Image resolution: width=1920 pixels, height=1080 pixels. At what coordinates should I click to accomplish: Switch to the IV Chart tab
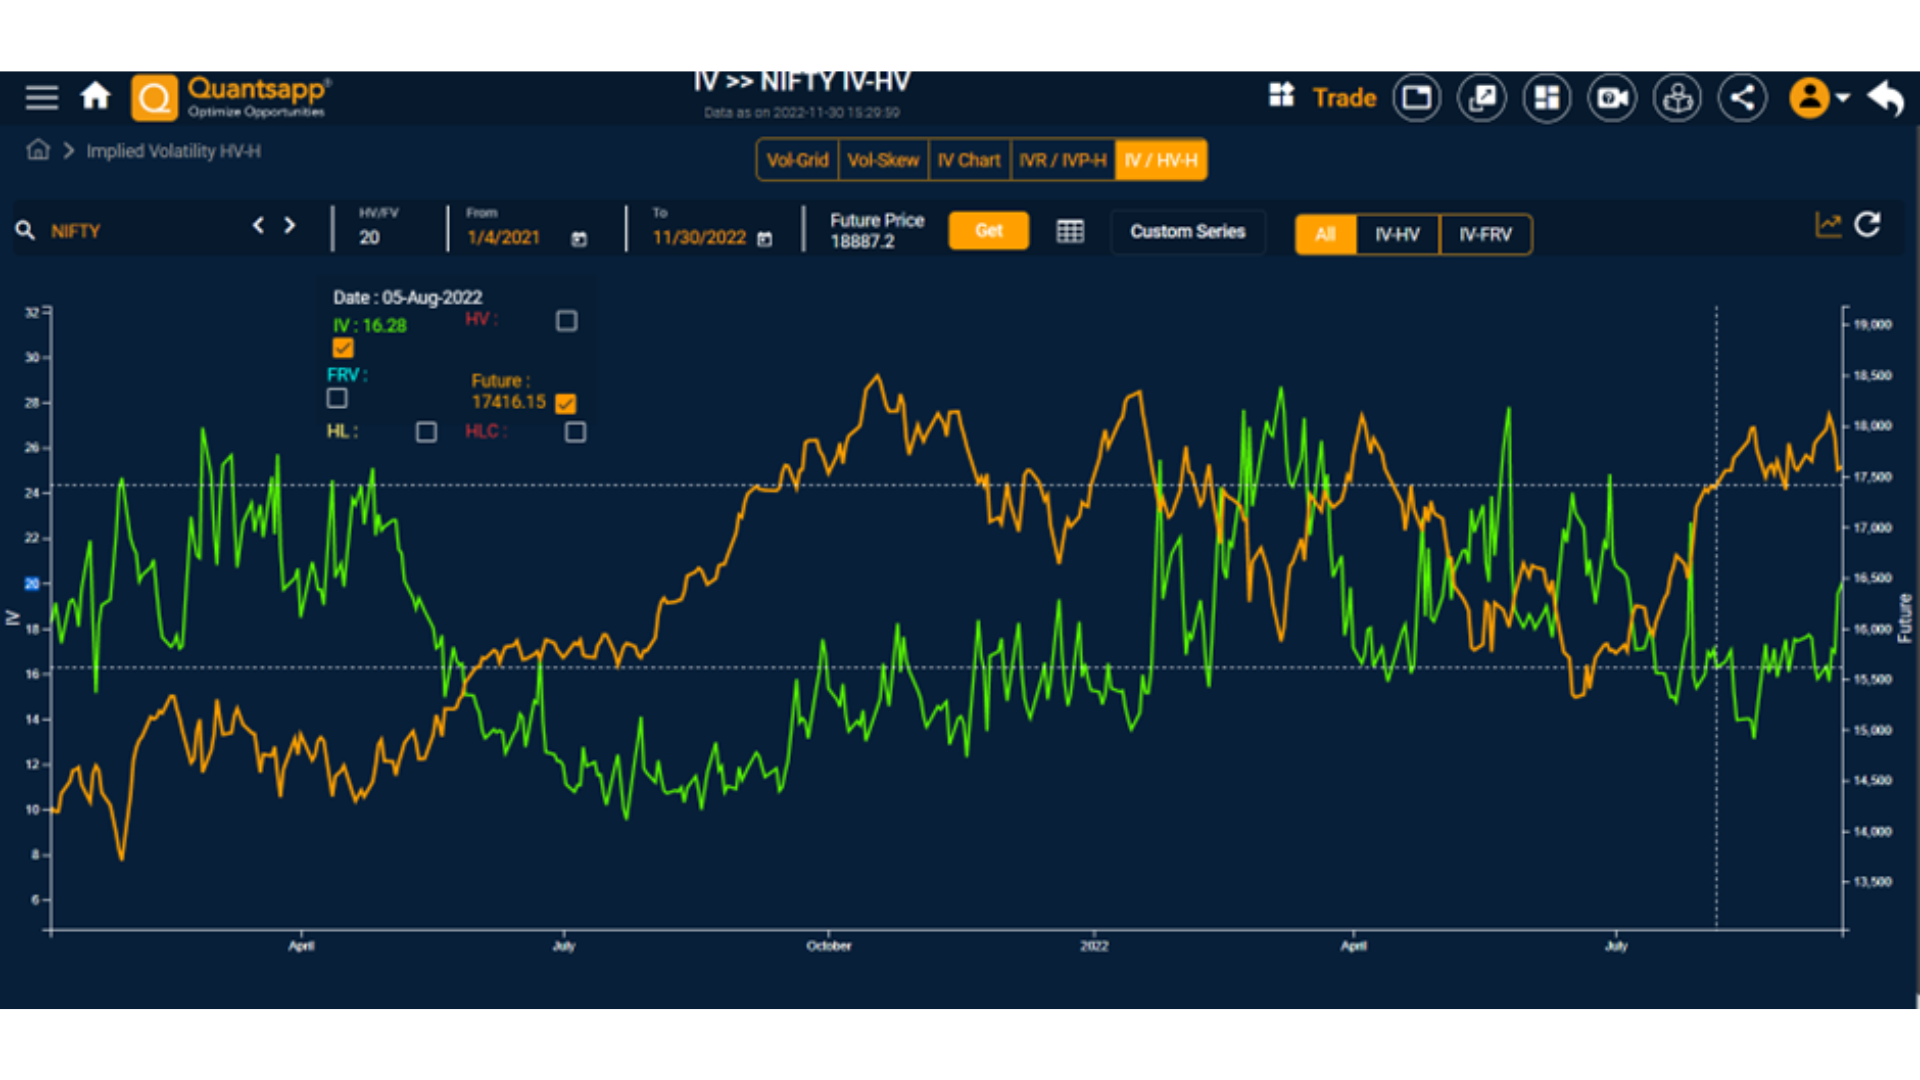coord(968,160)
